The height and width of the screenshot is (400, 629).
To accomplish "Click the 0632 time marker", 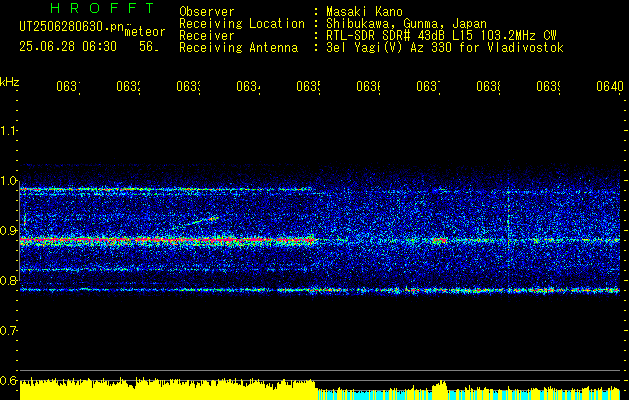I will 128,87.
